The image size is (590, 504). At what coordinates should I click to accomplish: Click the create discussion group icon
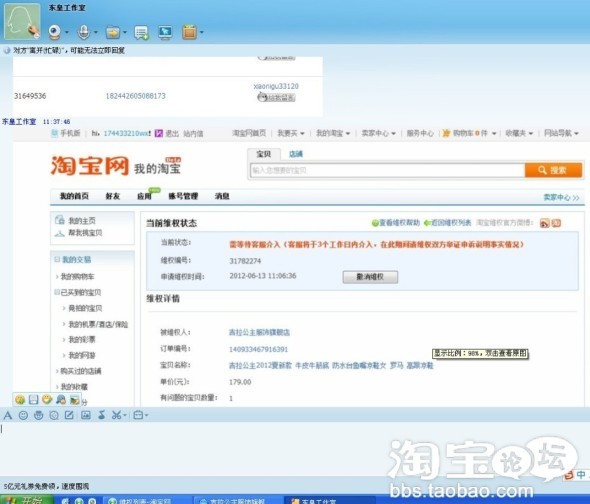[141, 33]
